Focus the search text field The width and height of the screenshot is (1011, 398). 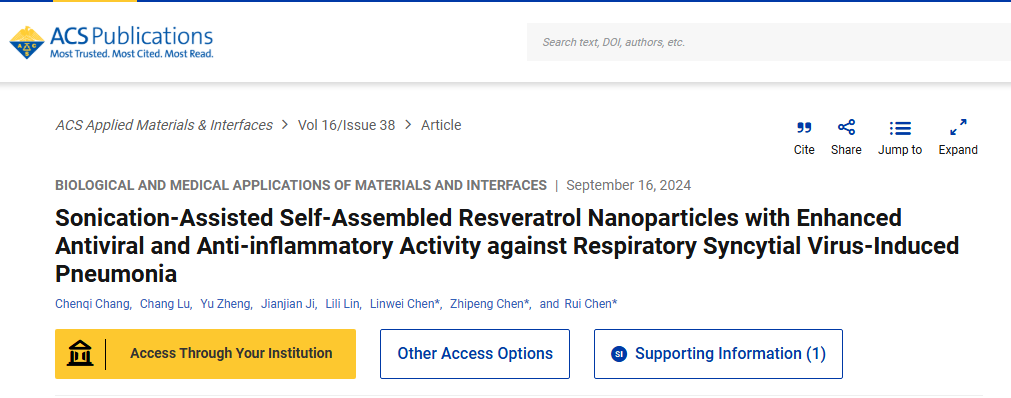[x=769, y=43]
